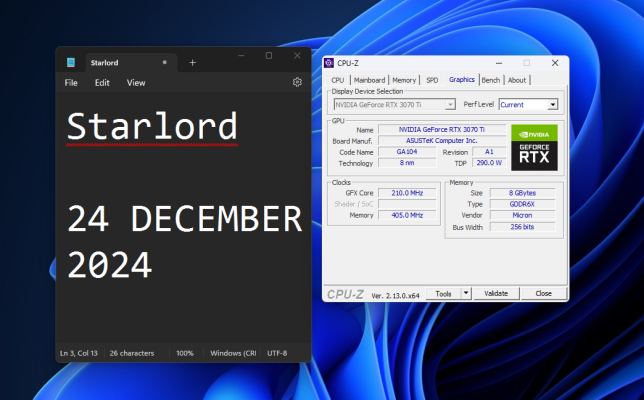Image resolution: width=644 pixels, height=400 pixels.
Task: Click the Close button in CPU-Z
Action: click(543, 294)
